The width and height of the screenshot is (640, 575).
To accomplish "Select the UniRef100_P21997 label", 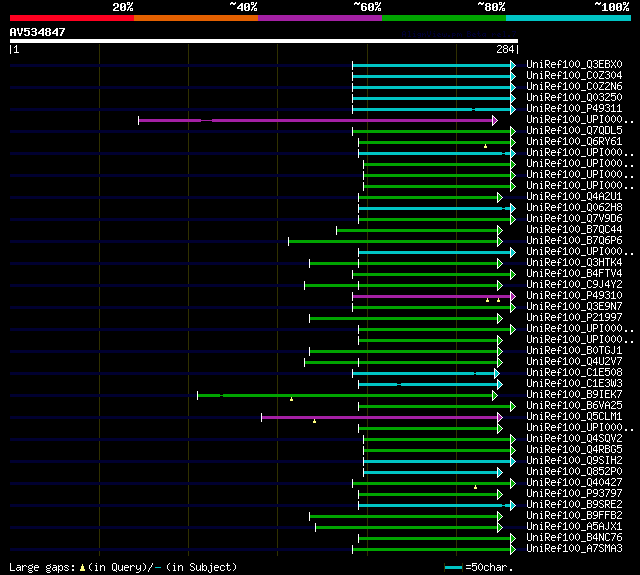I will pos(574,318).
